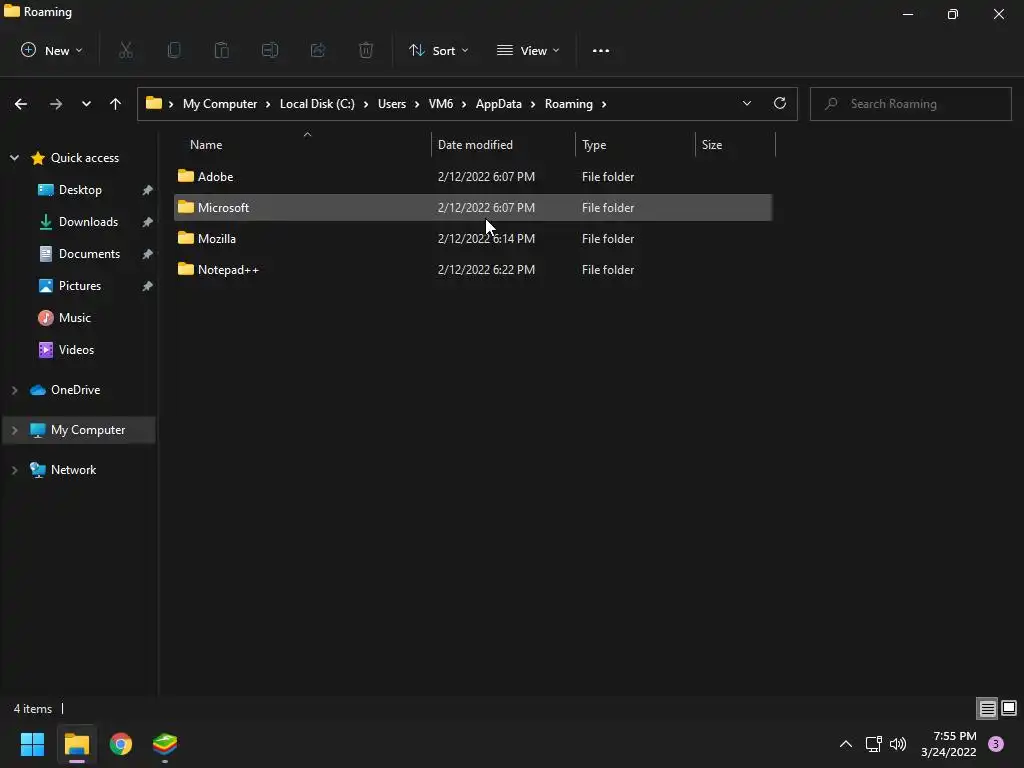This screenshot has width=1024, height=768.
Task: Open the See more ellipsis menu
Action: (601, 50)
